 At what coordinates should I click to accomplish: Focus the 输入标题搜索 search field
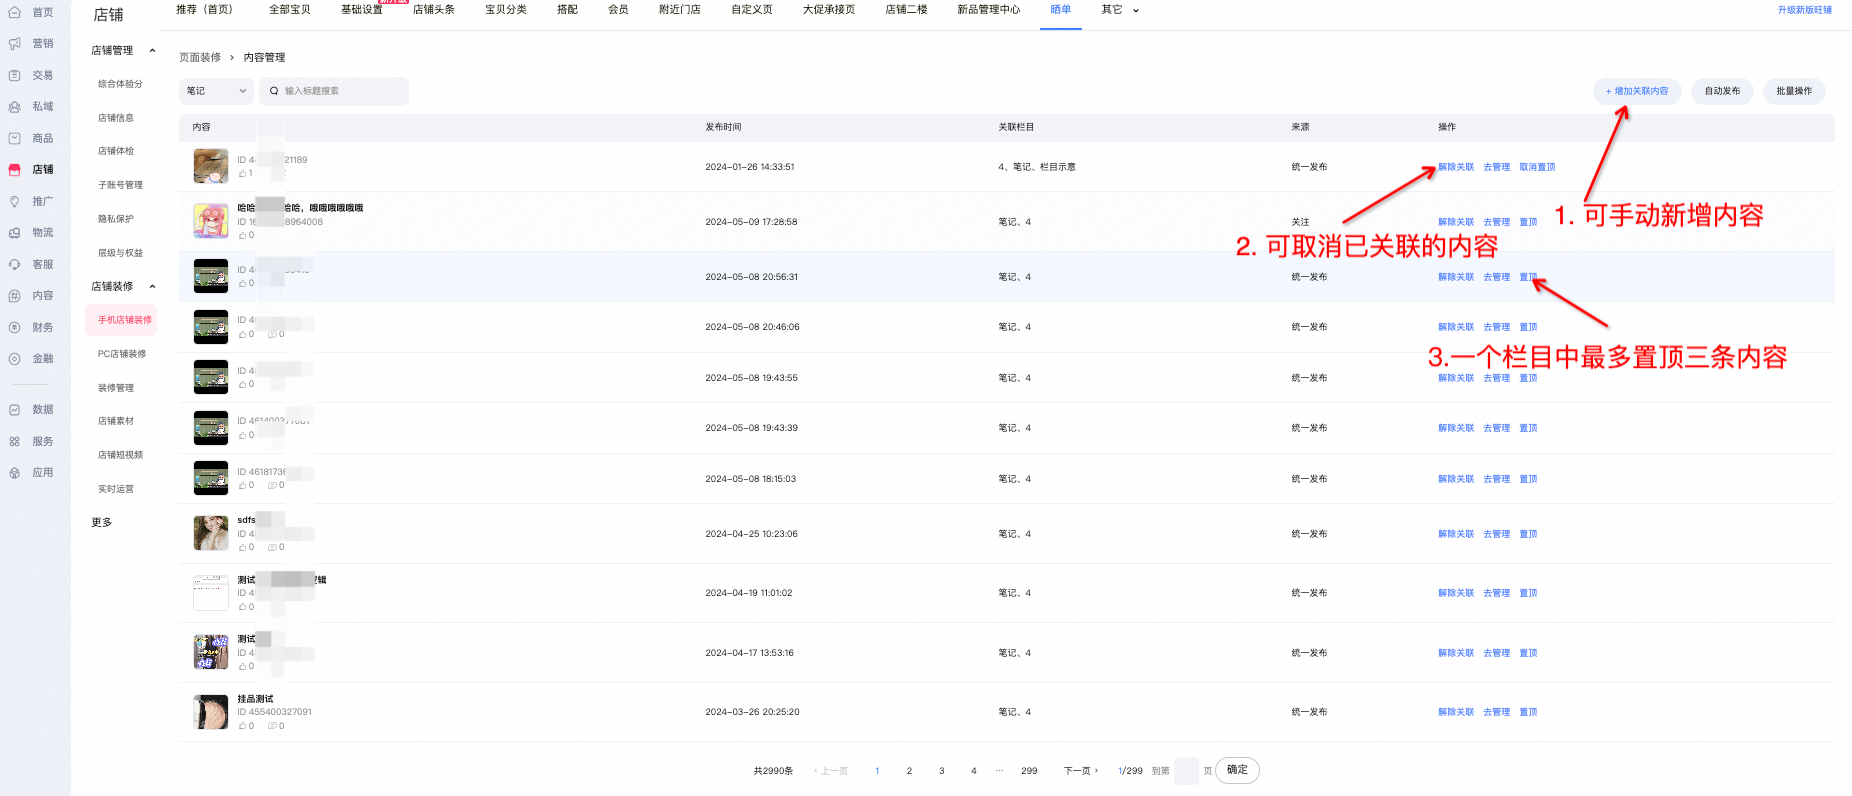(x=334, y=91)
